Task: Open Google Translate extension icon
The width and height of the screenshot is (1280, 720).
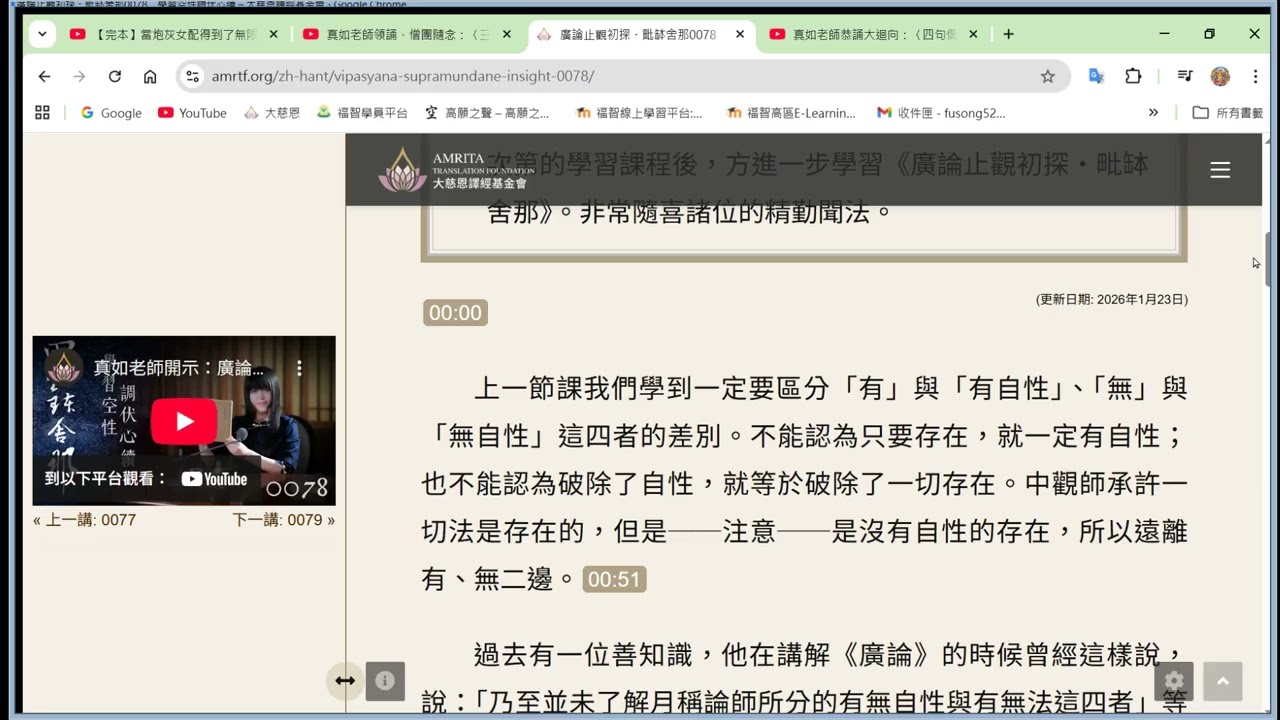Action: click(x=1097, y=76)
